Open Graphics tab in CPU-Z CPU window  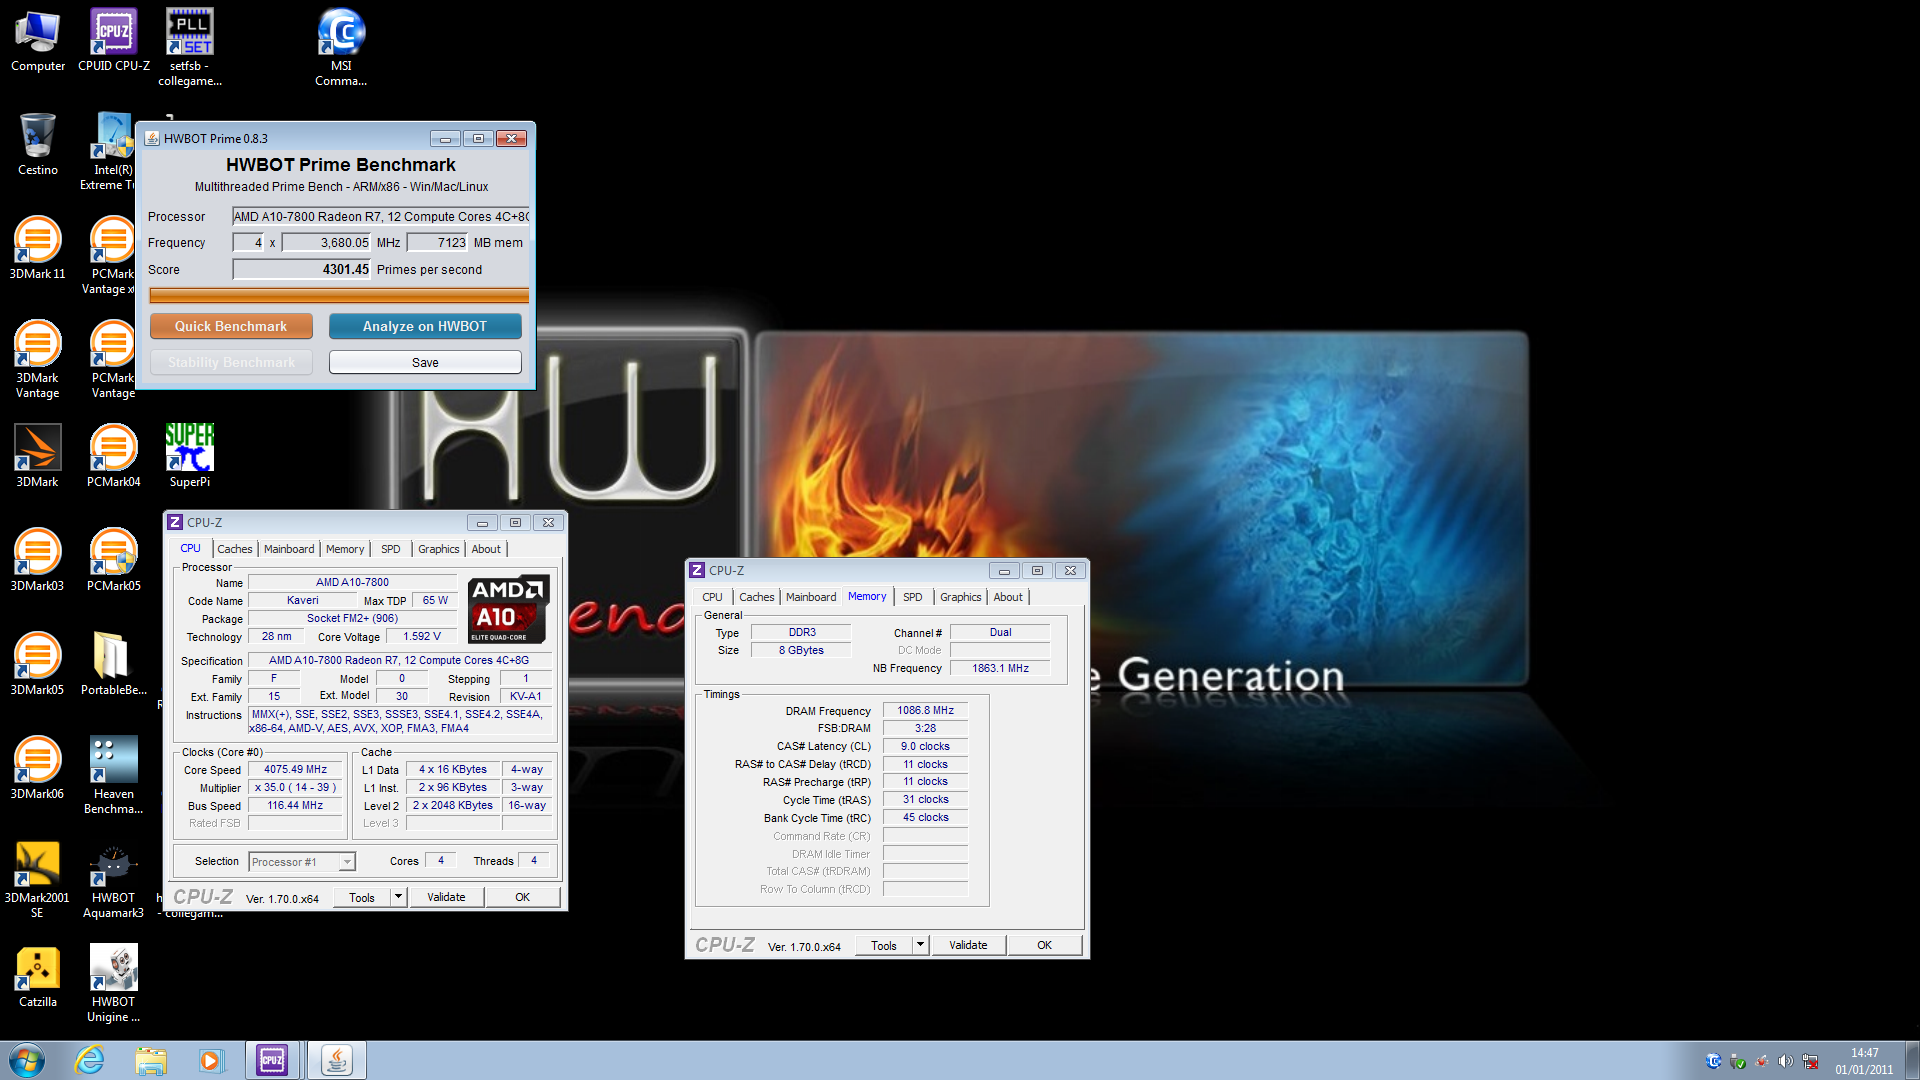[x=439, y=549]
